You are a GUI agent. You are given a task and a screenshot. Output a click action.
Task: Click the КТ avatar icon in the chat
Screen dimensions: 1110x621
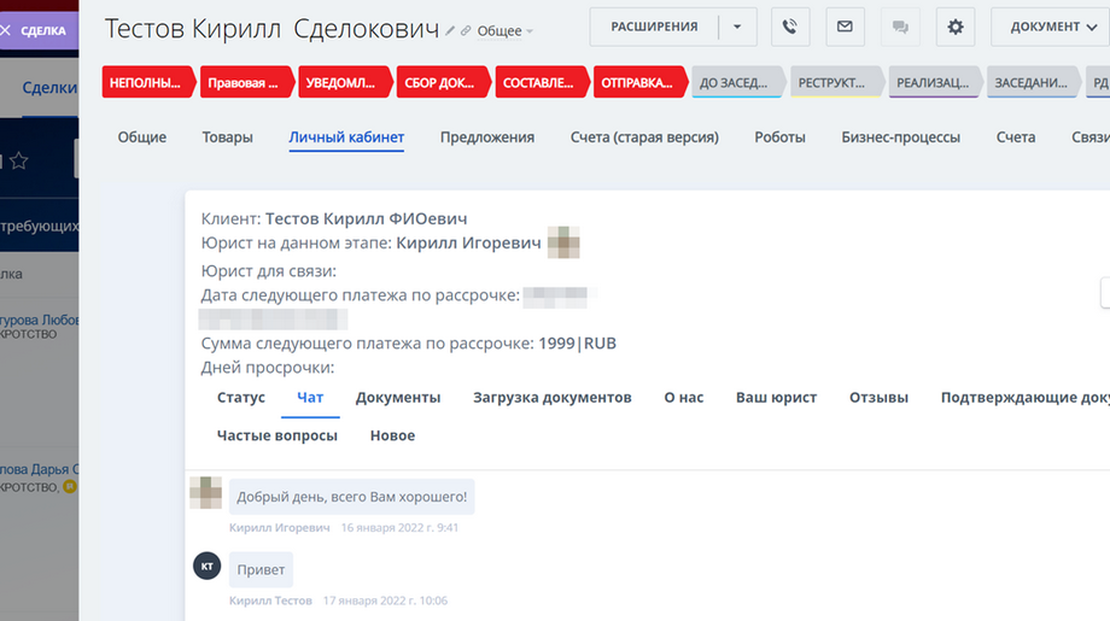[206, 565]
